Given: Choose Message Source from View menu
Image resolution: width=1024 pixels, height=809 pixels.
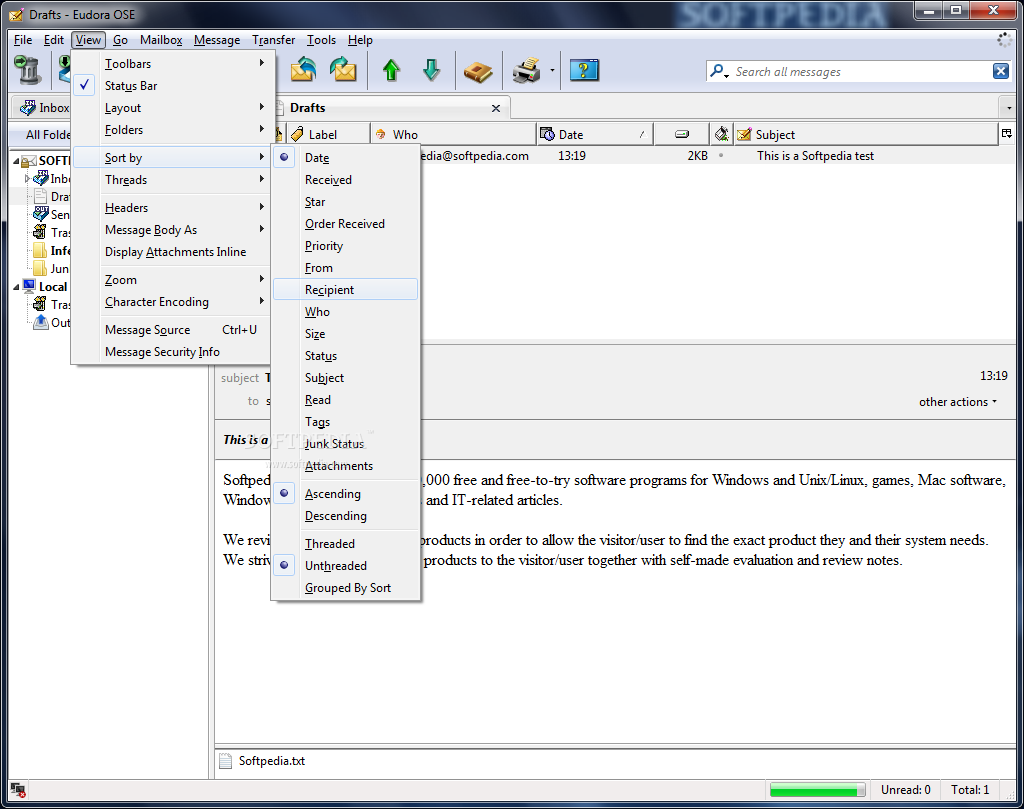Looking at the screenshot, I should pyautogui.click(x=173, y=330).
